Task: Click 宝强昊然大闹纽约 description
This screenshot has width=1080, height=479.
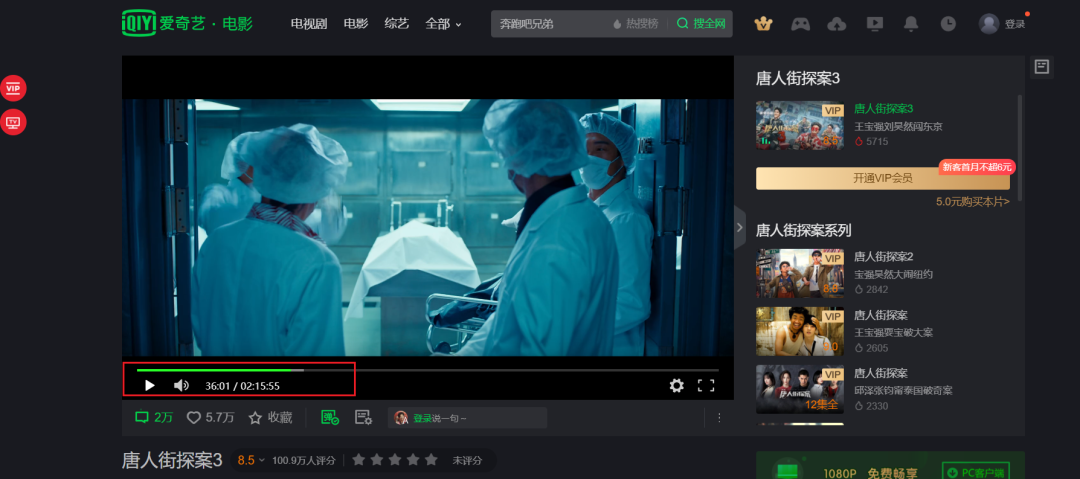Action: click(893, 274)
